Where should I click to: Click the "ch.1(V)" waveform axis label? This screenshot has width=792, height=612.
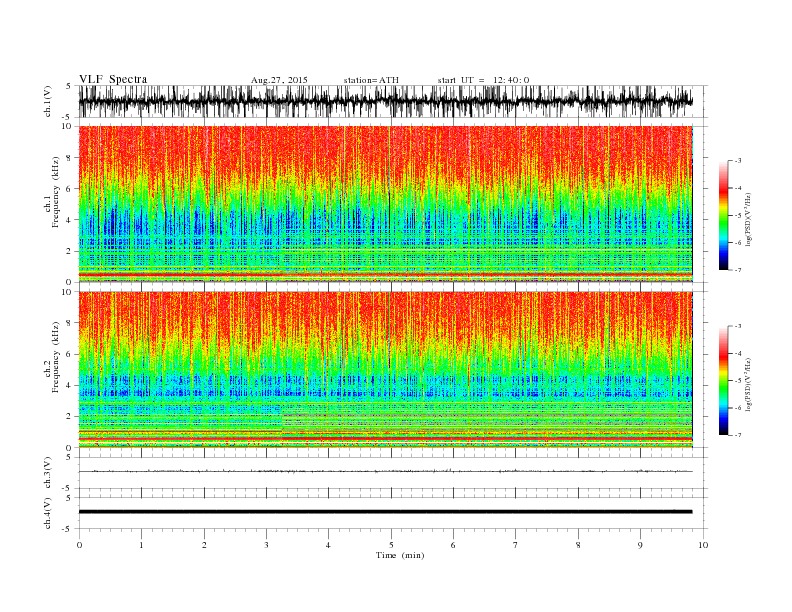48,101
